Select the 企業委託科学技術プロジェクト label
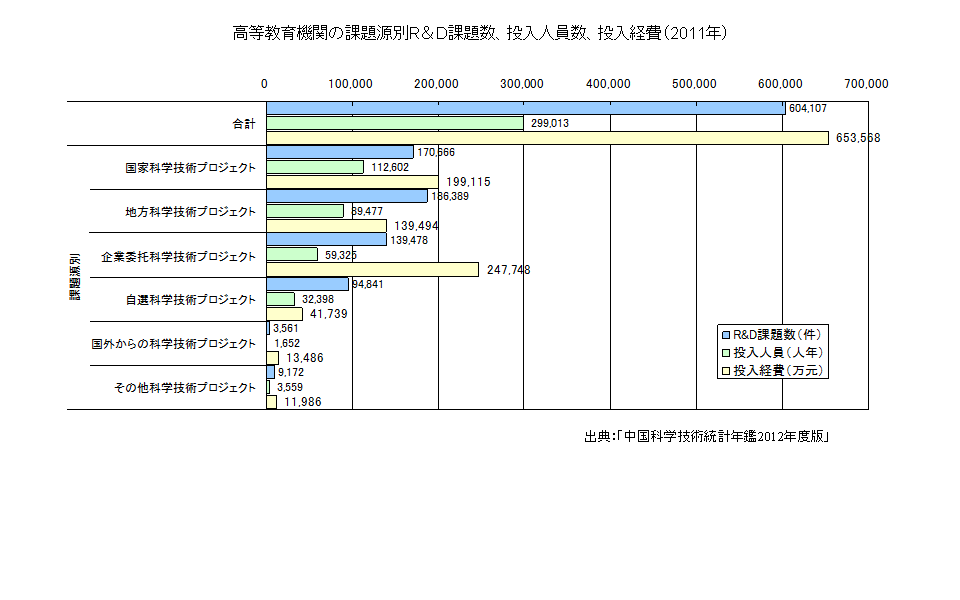This screenshot has width=960, height=600. 178,256
